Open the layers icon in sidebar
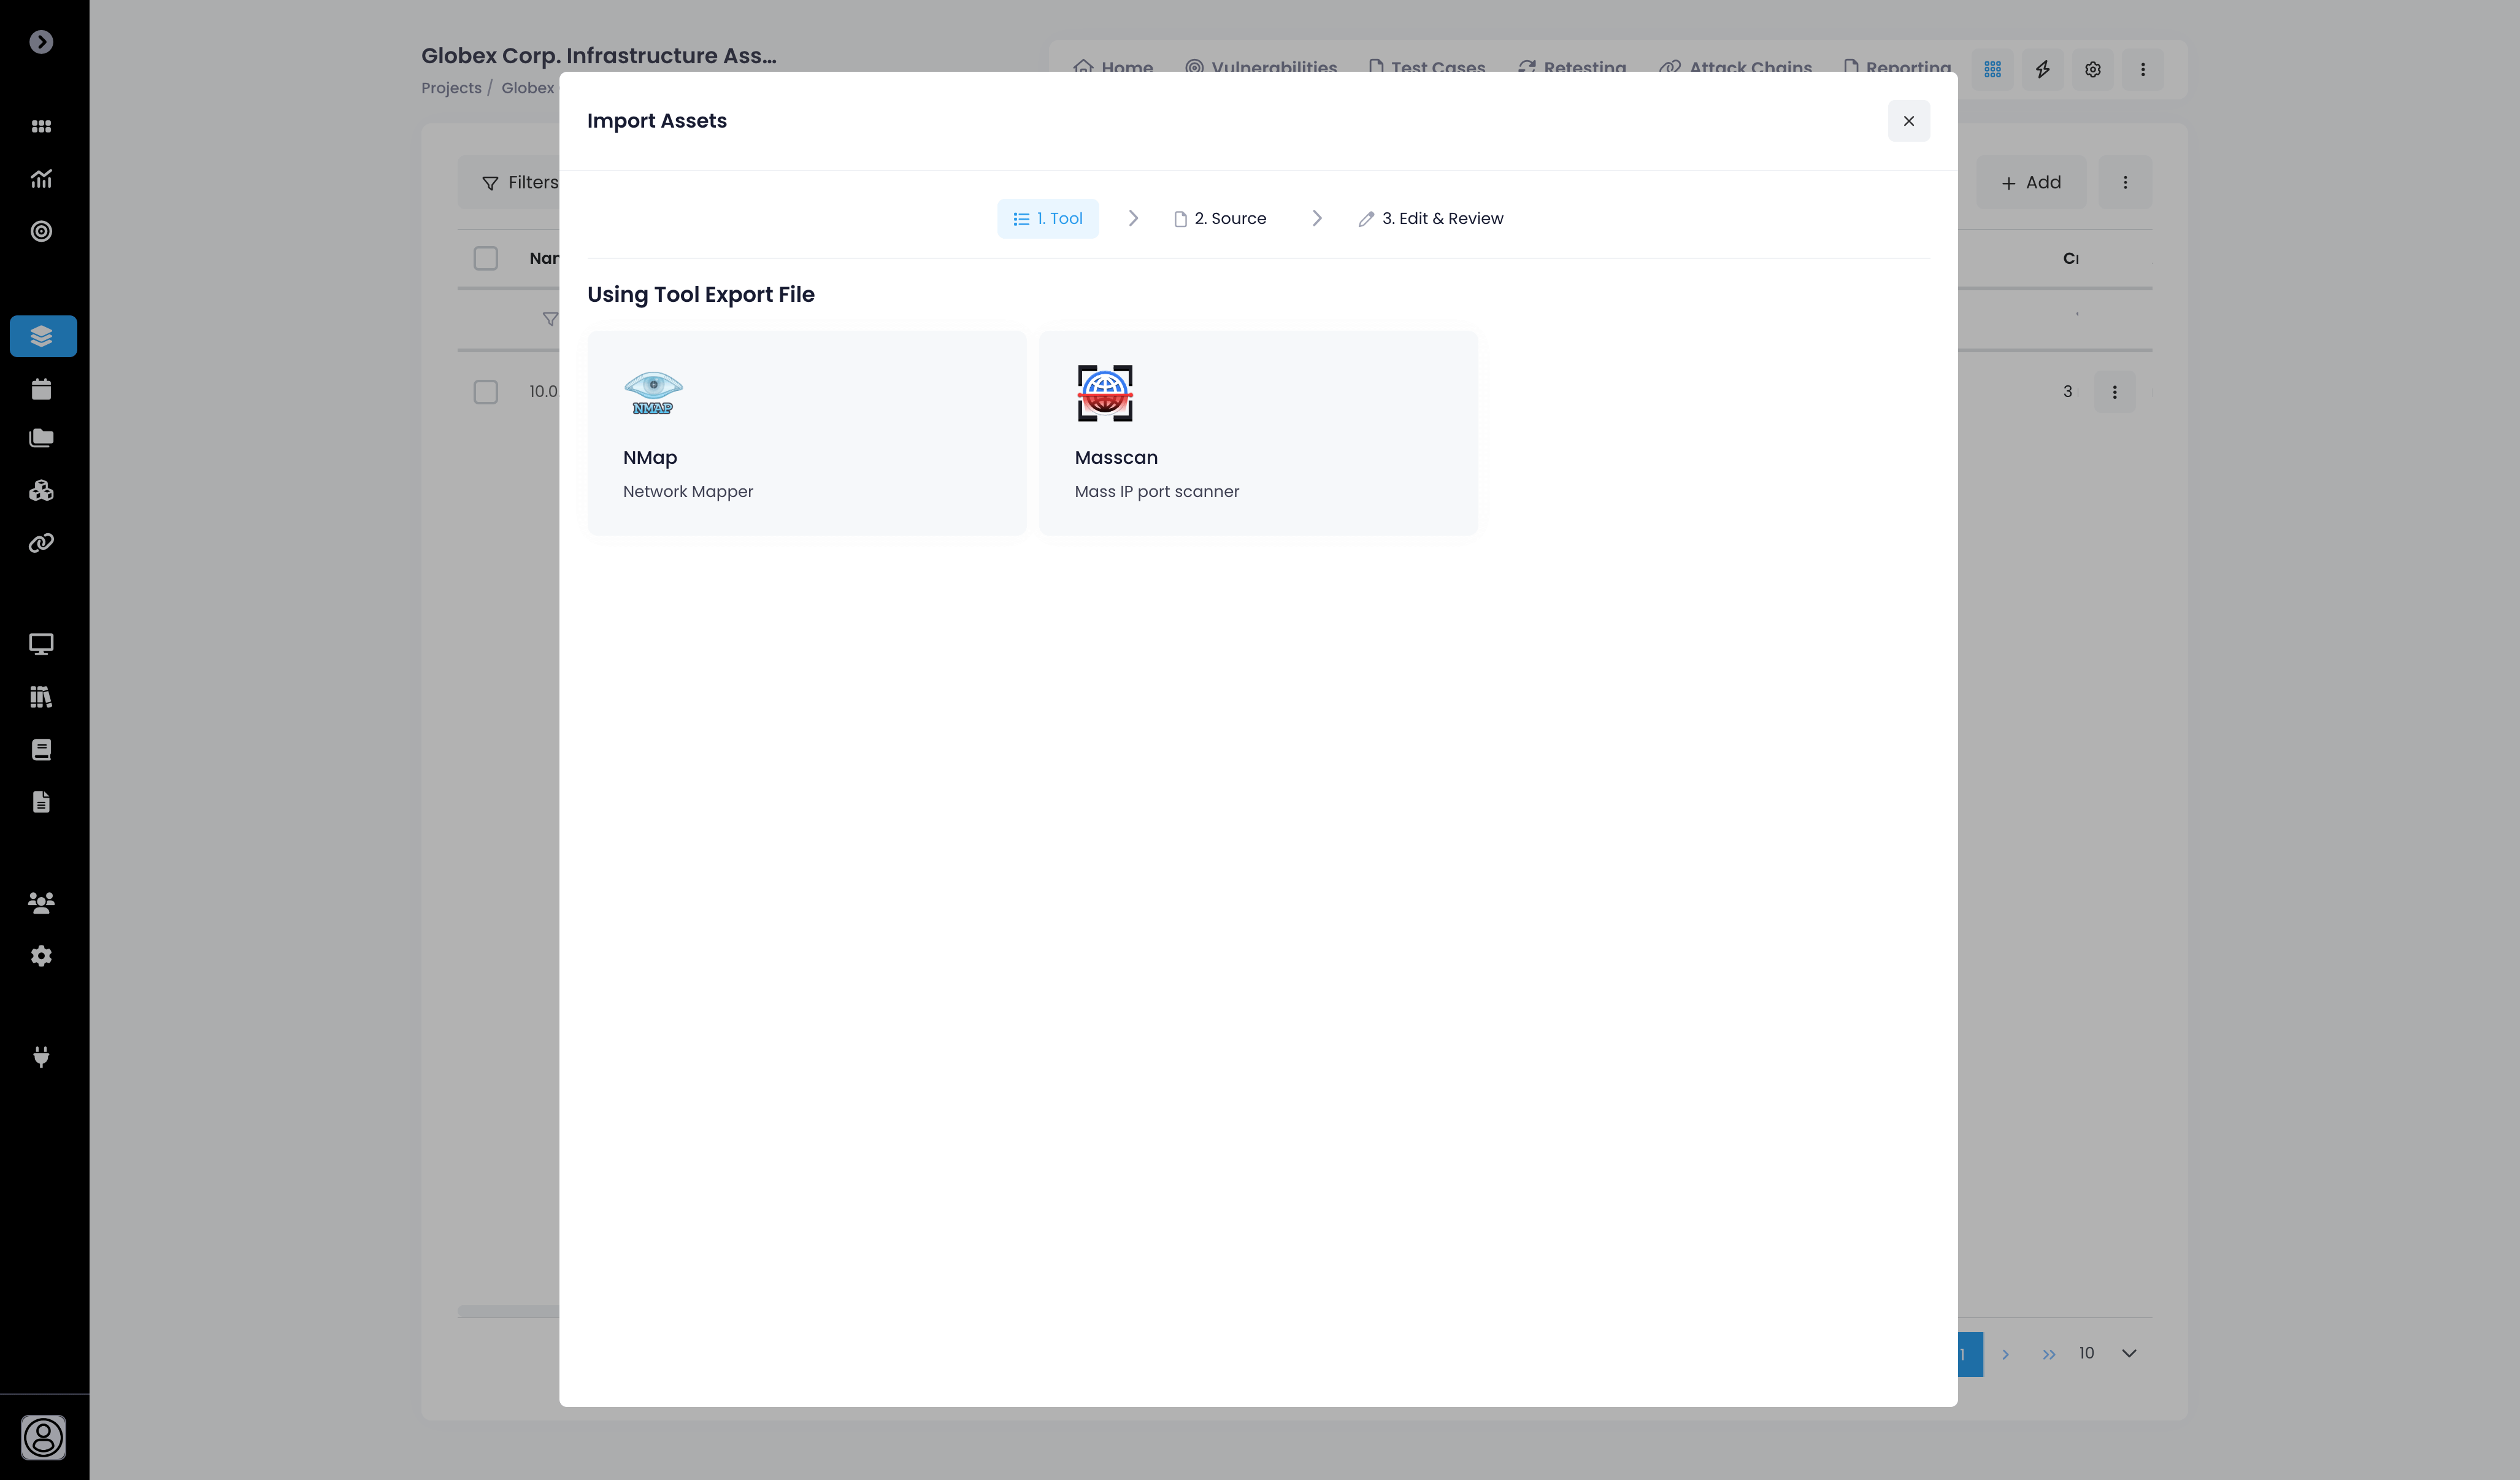2520x1480 pixels. tap(42, 336)
